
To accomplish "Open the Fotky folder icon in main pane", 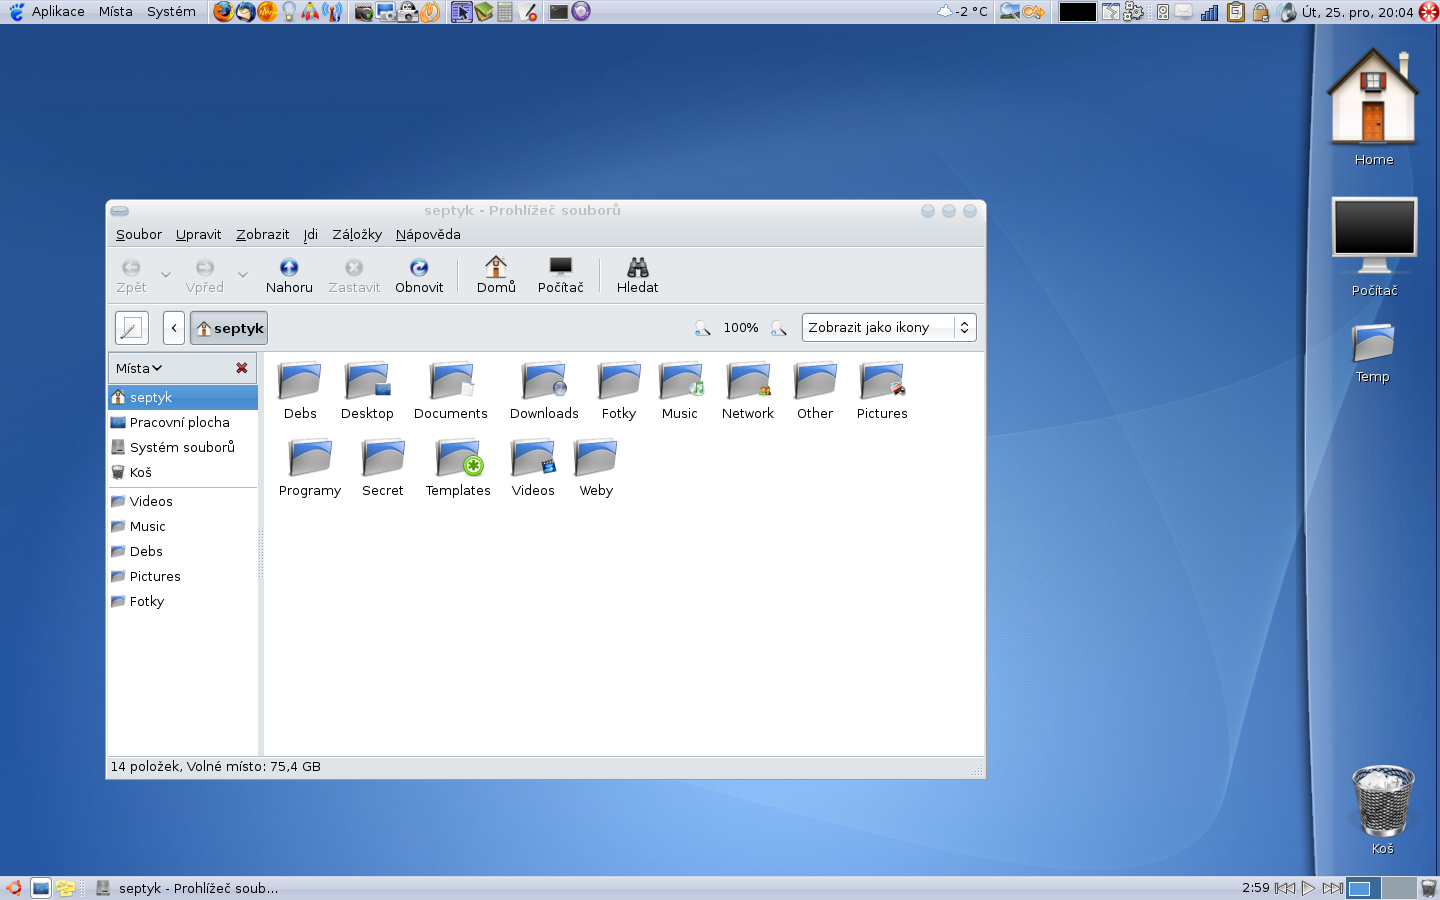I will [x=619, y=382].
